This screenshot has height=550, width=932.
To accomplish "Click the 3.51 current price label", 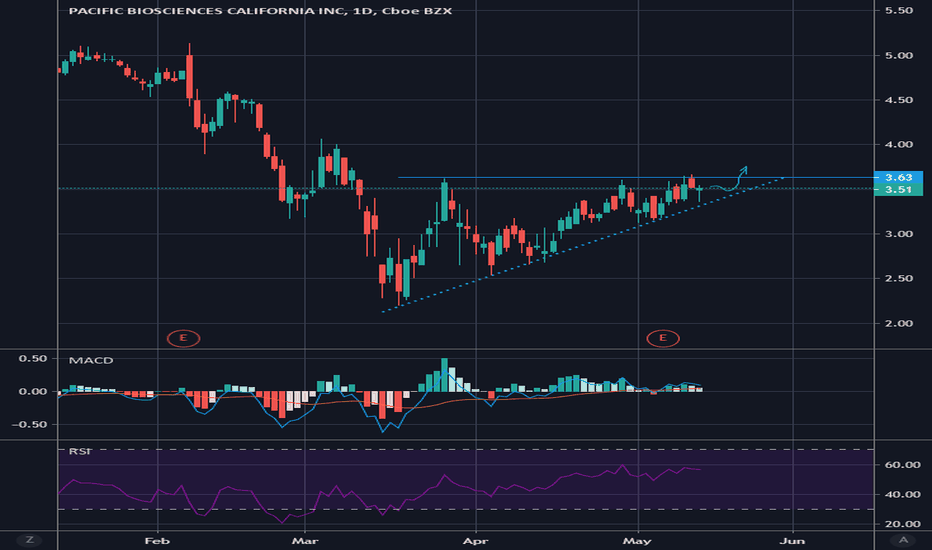I will 898,190.
